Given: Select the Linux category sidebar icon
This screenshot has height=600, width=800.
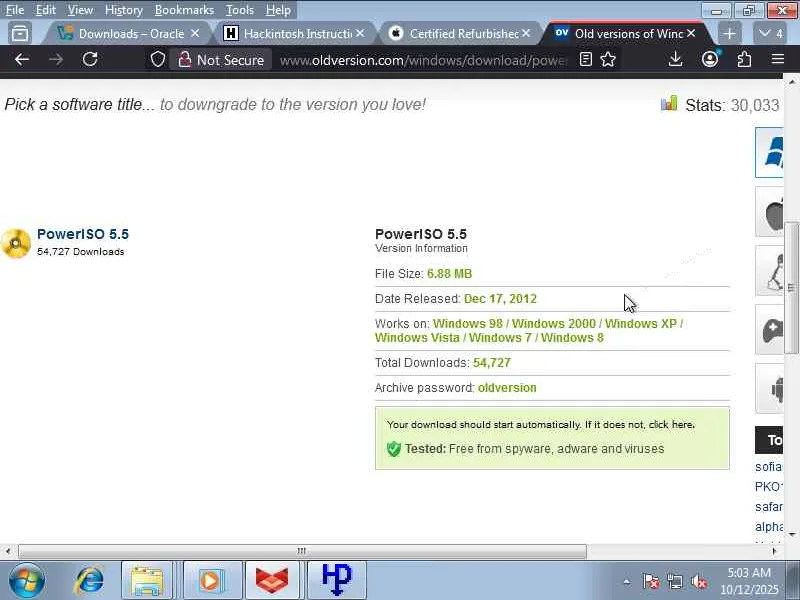Looking at the screenshot, I should [770, 270].
